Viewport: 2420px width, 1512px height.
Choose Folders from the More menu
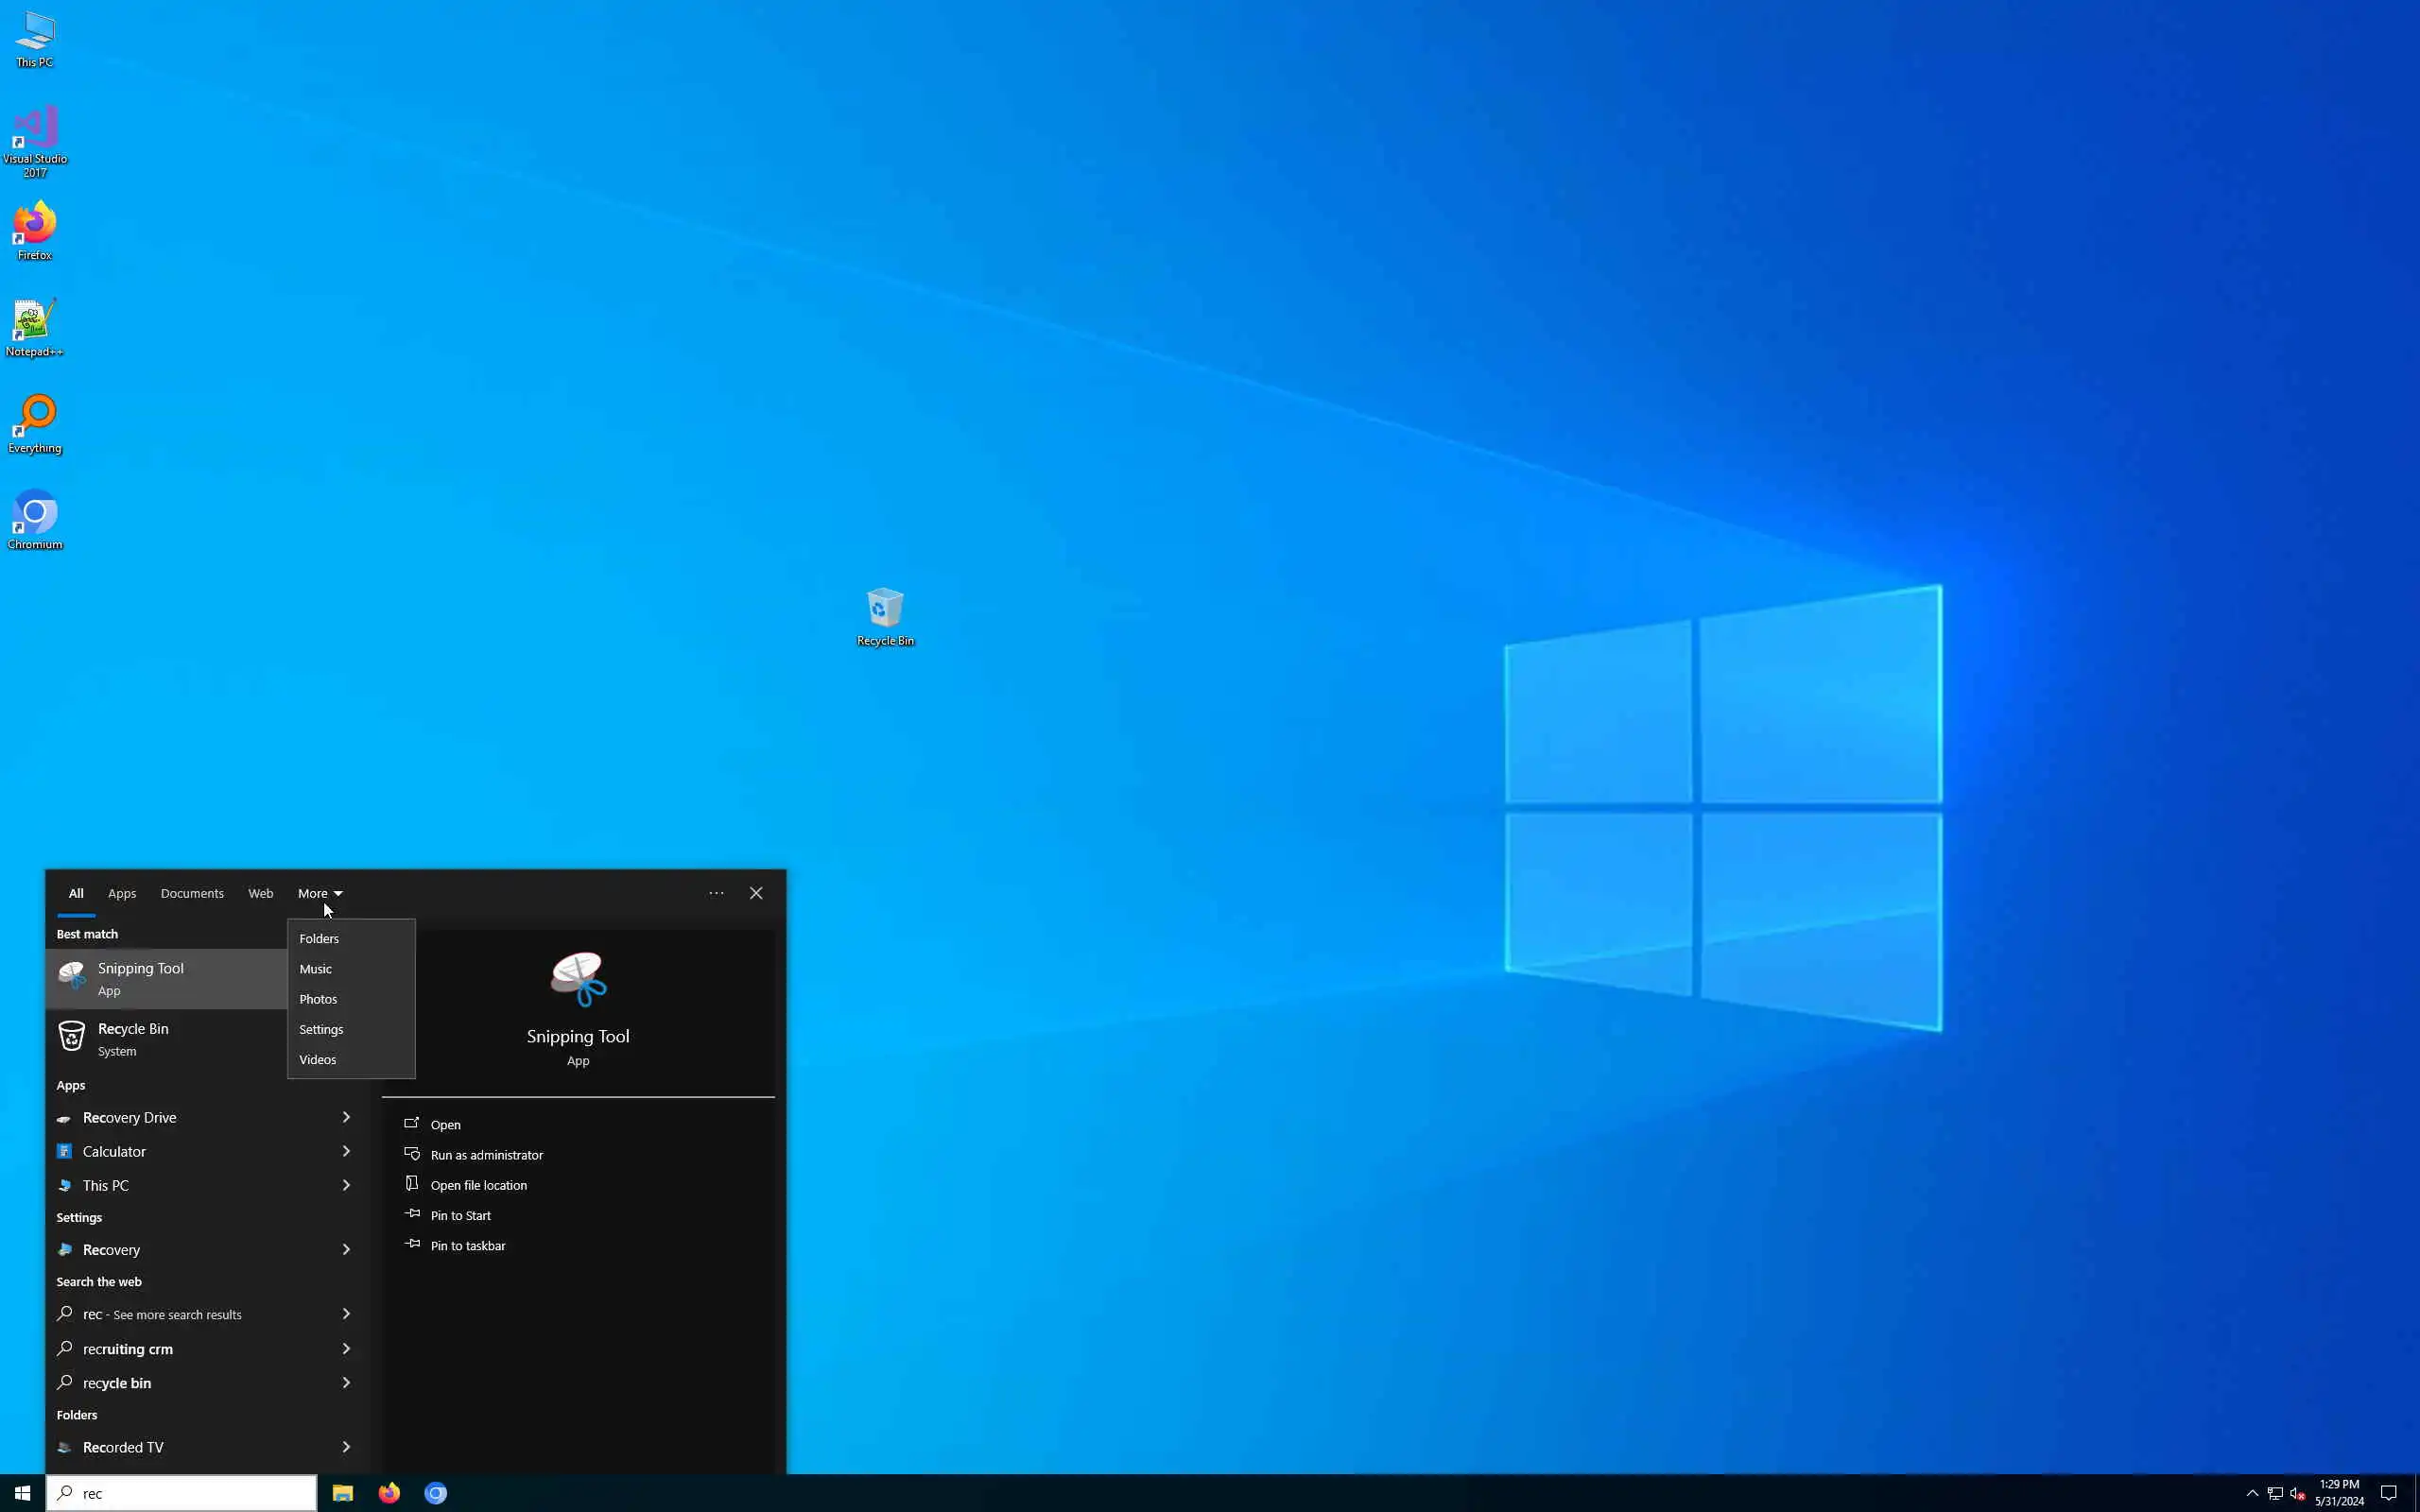click(319, 938)
